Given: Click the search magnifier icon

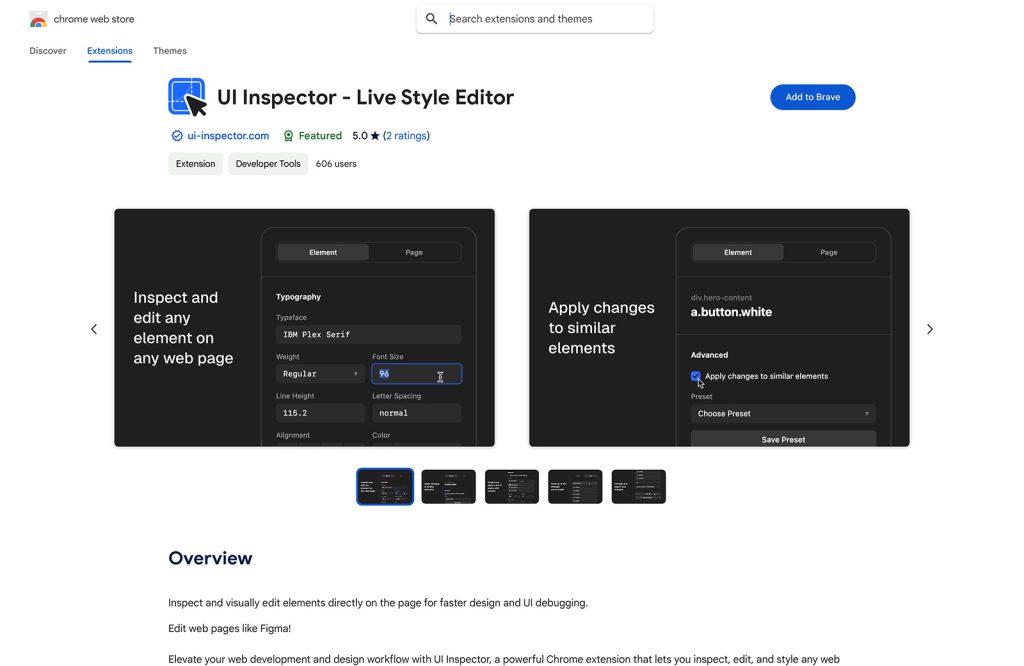Looking at the screenshot, I should (x=432, y=19).
